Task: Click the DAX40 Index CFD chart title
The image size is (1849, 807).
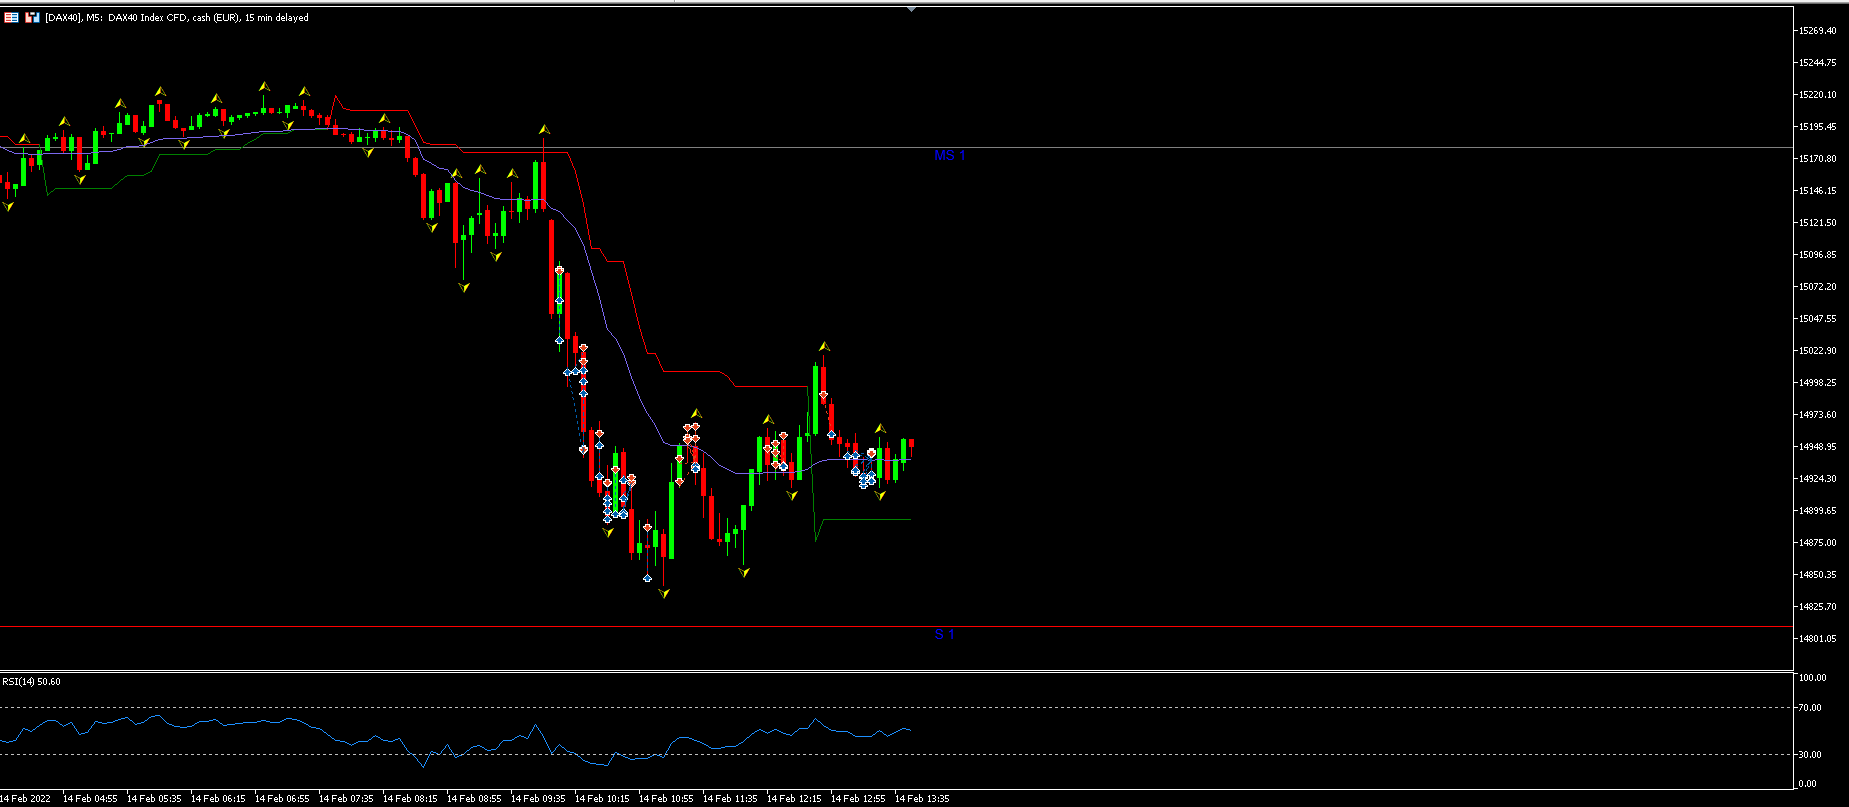Action: (177, 18)
